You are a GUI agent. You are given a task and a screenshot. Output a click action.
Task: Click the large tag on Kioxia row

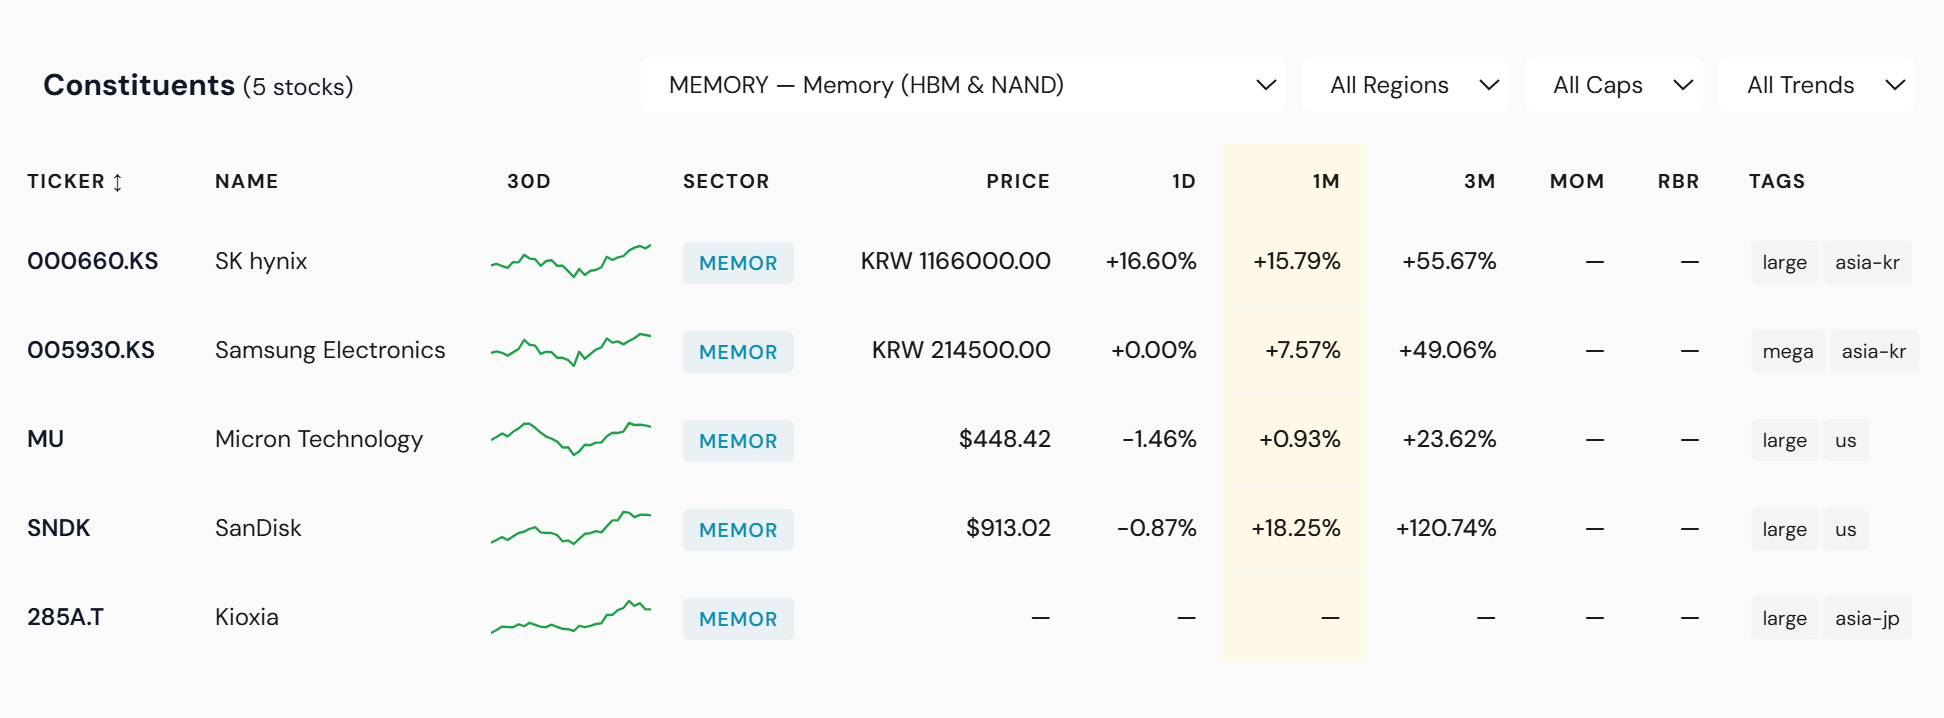(x=1784, y=618)
